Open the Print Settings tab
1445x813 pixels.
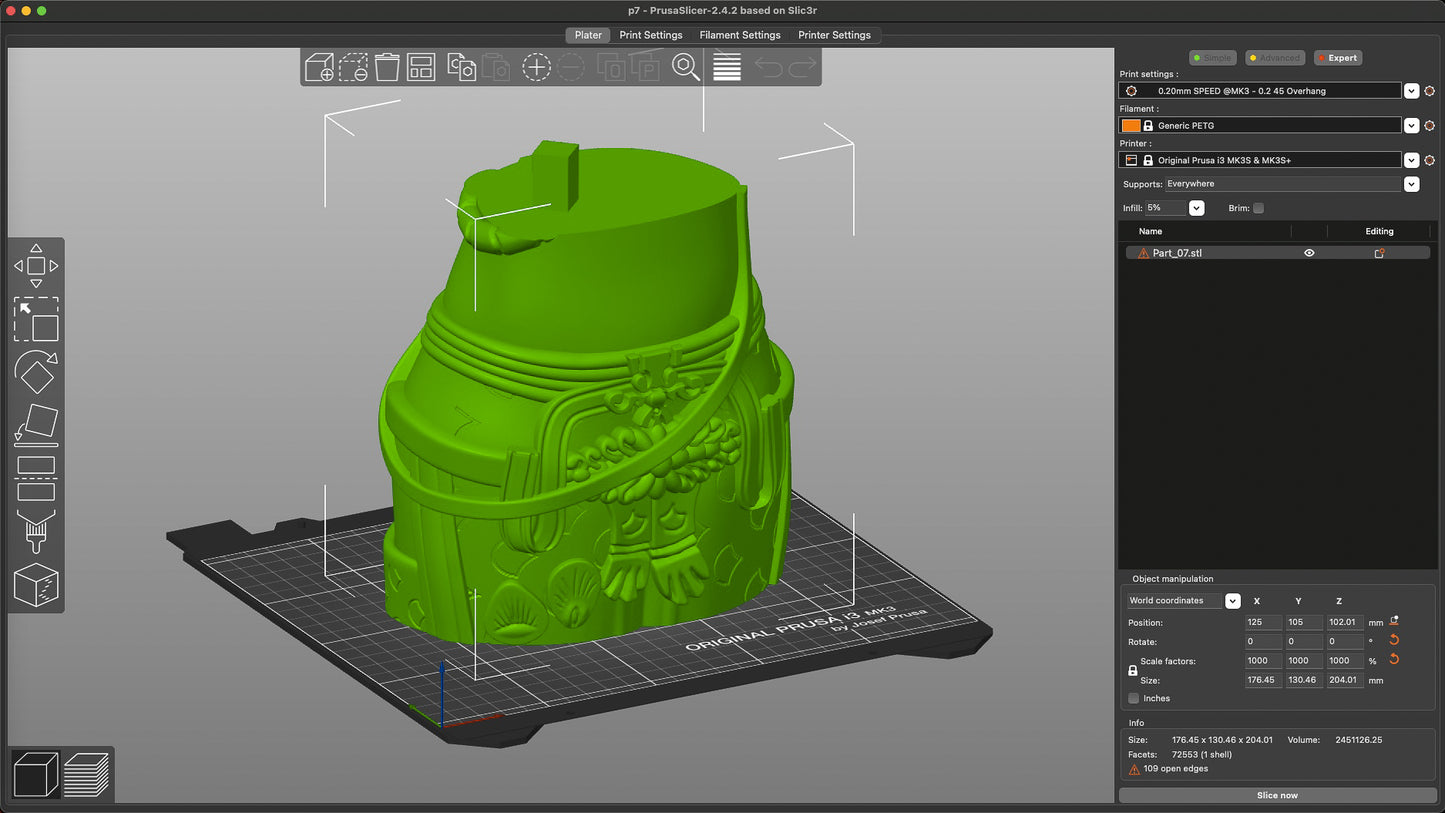click(x=650, y=35)
